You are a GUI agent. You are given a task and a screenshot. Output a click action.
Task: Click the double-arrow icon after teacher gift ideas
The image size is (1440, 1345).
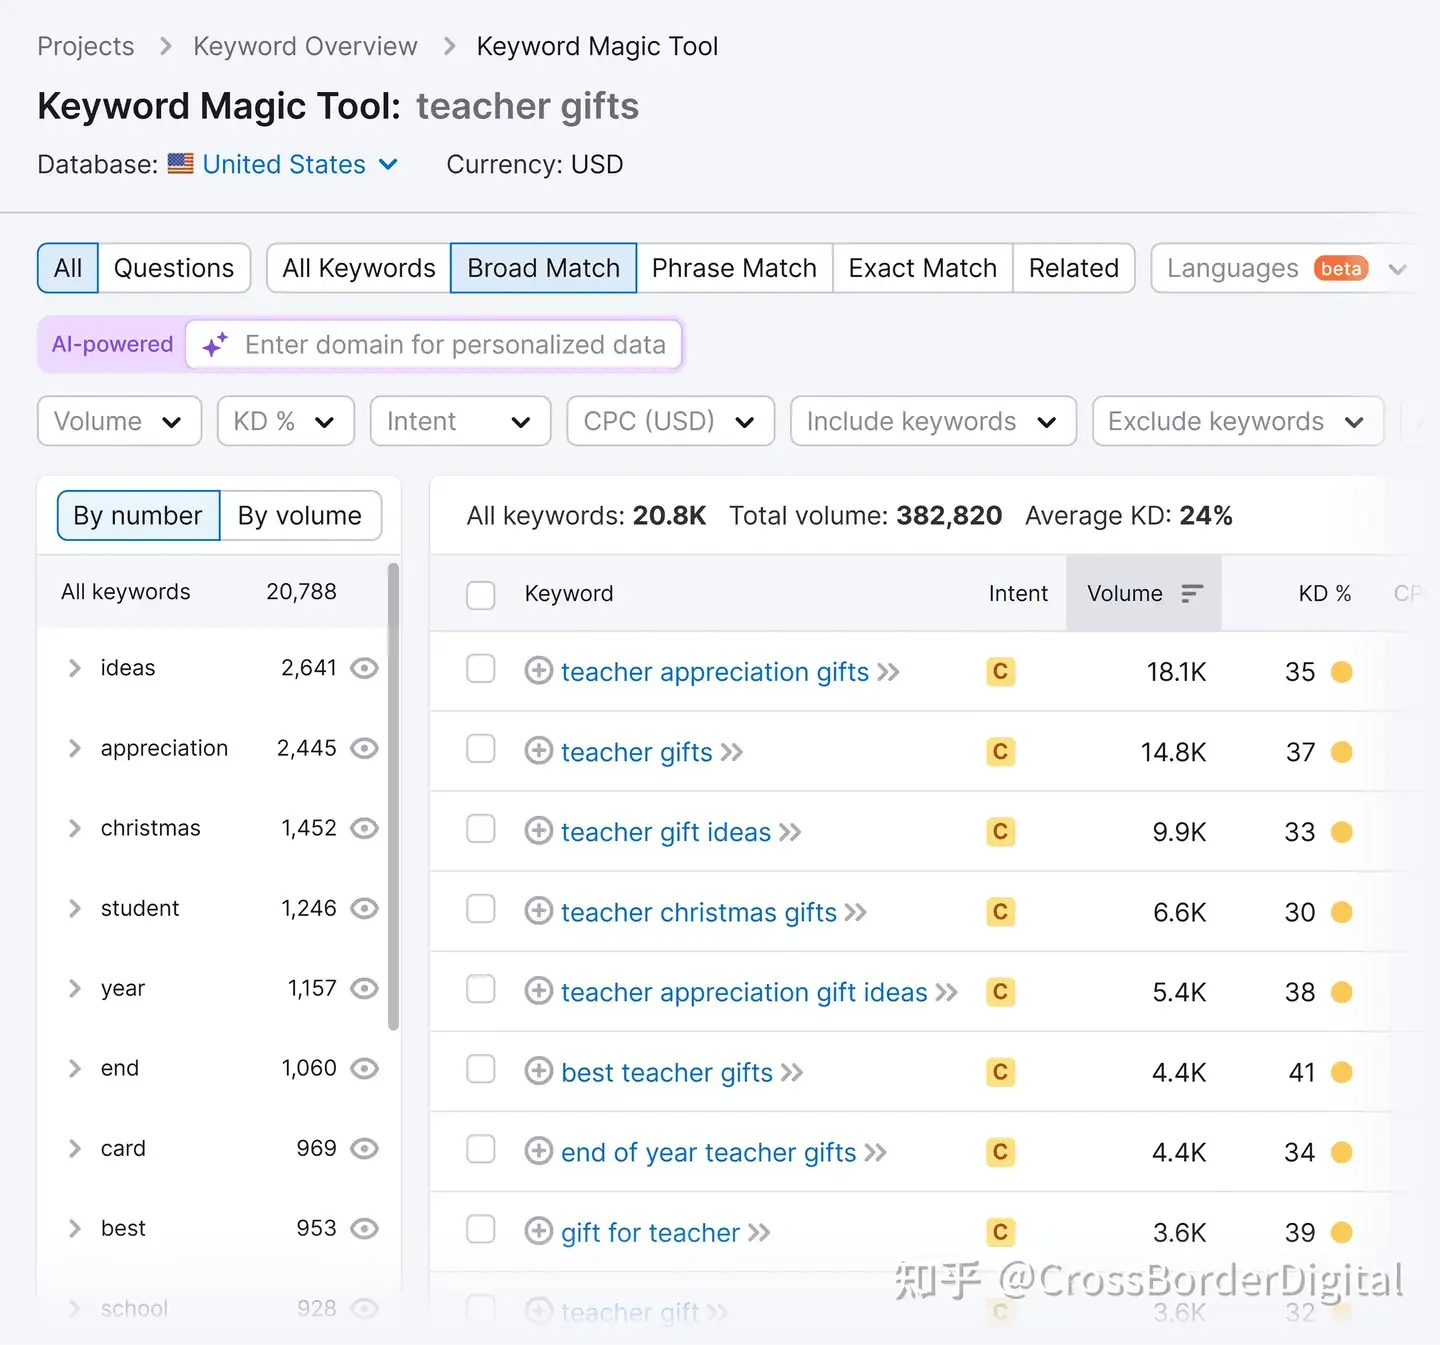point(790,832)
